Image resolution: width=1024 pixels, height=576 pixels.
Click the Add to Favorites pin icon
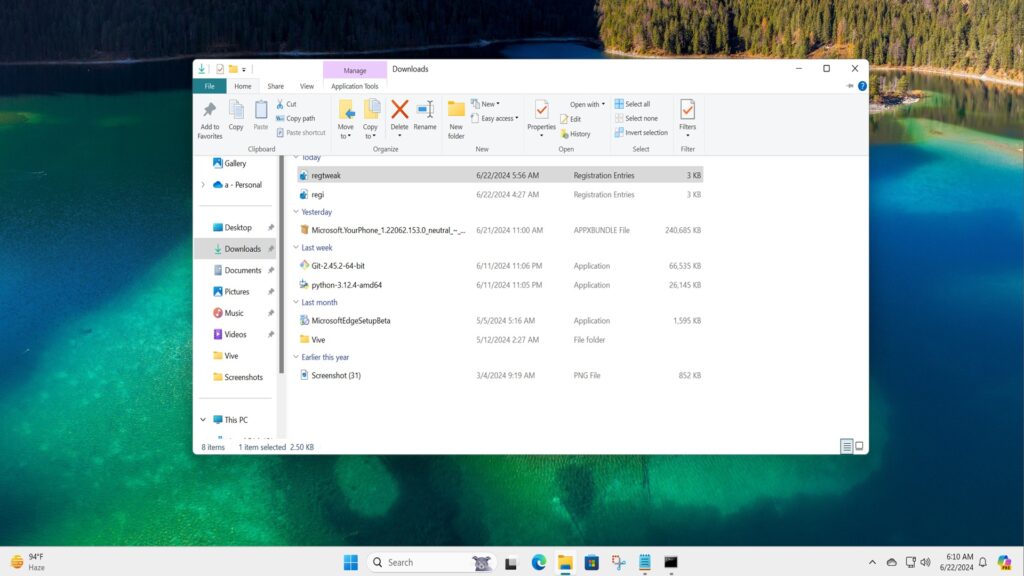click(210, 110)
